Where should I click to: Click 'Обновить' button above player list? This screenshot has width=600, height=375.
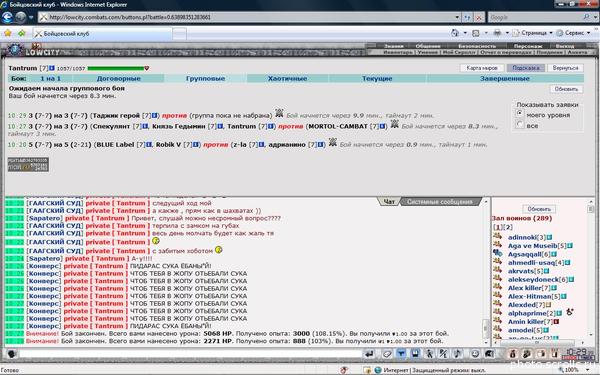(539, 209)
